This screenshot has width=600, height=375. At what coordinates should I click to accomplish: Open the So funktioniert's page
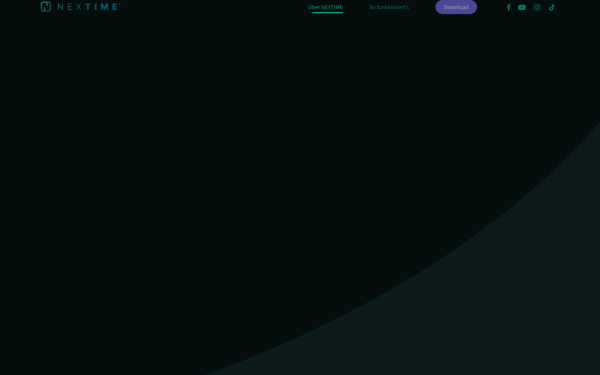(389, 7)
